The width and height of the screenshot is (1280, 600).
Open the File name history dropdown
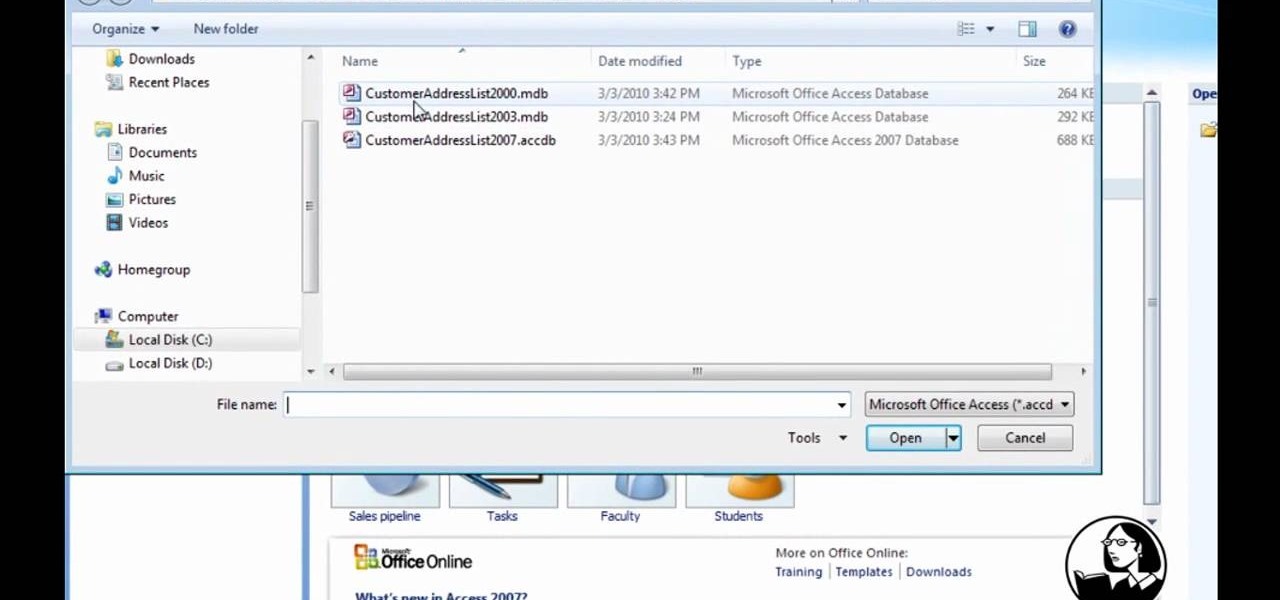point(840,404)
